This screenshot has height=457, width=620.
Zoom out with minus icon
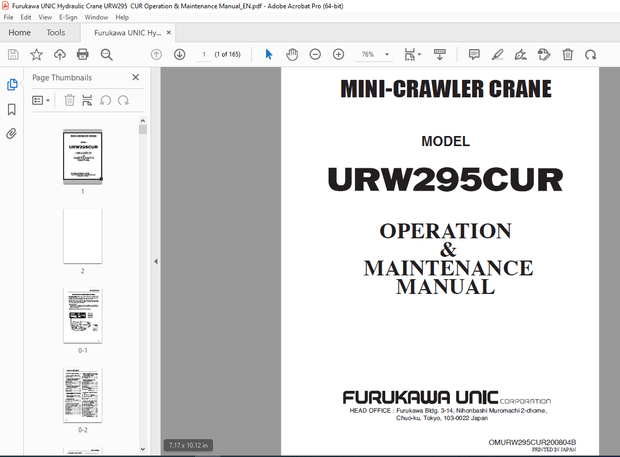tap(315, 55)
